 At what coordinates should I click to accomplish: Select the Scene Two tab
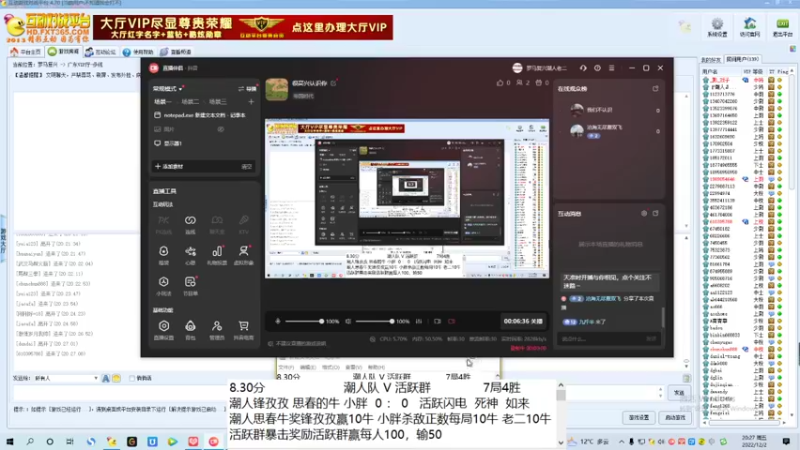190,102
